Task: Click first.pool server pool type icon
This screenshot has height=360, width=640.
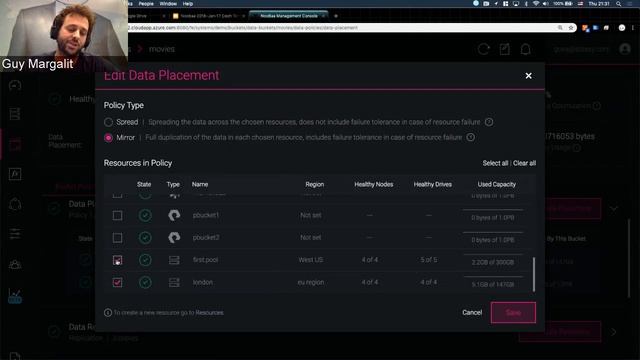Action: pos(174,260)
